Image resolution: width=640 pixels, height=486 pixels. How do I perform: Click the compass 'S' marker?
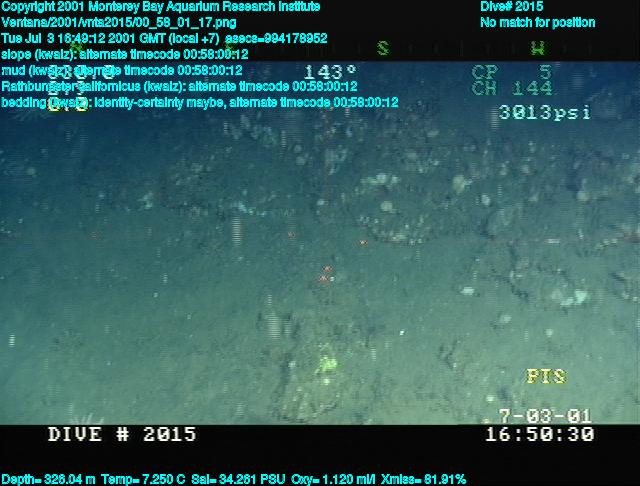point(382,49)
